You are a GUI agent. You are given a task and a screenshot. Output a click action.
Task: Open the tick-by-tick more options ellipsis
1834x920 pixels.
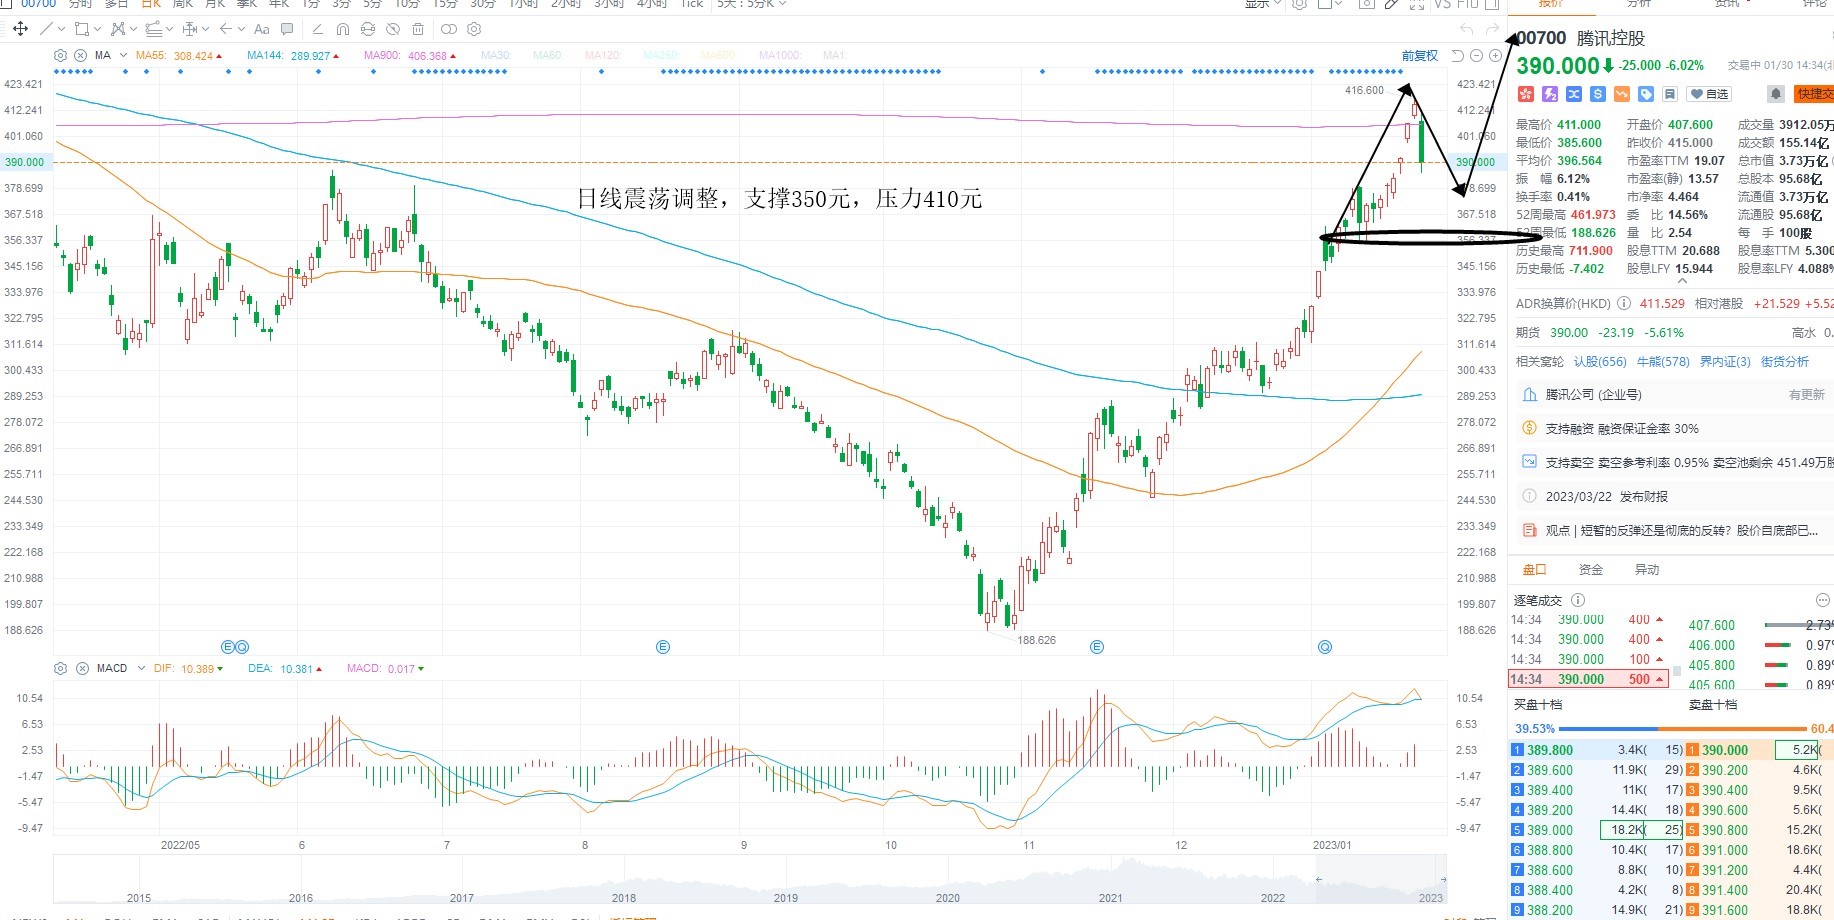(1822, 600)
